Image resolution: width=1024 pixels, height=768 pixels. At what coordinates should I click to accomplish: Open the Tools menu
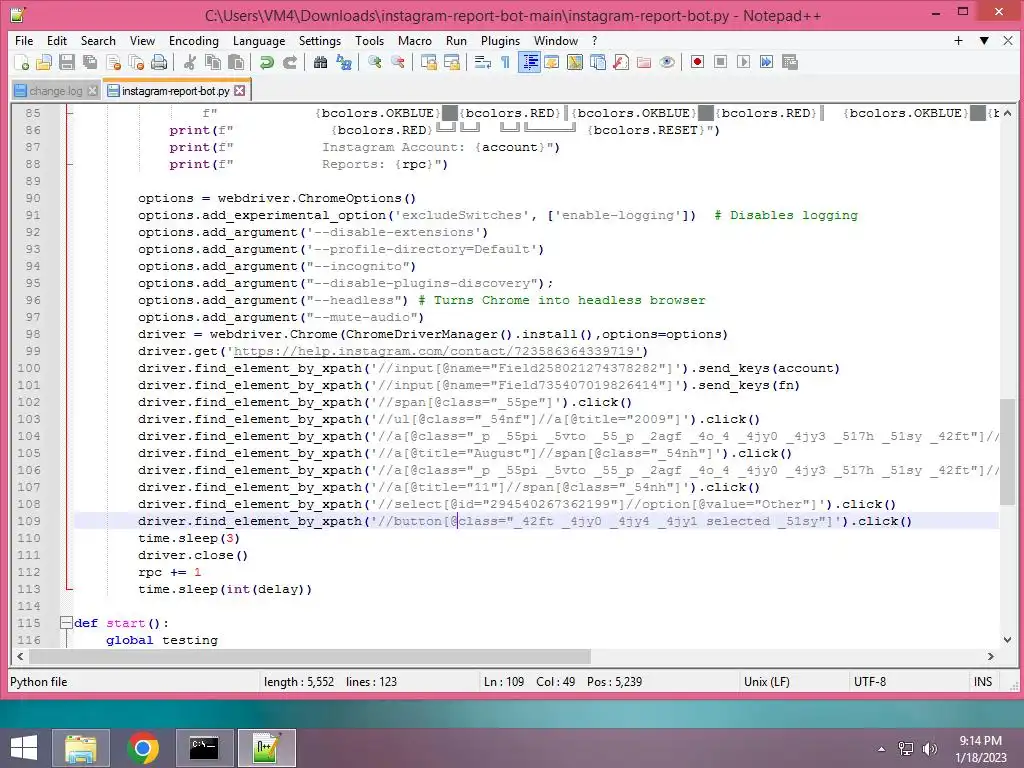370,40
